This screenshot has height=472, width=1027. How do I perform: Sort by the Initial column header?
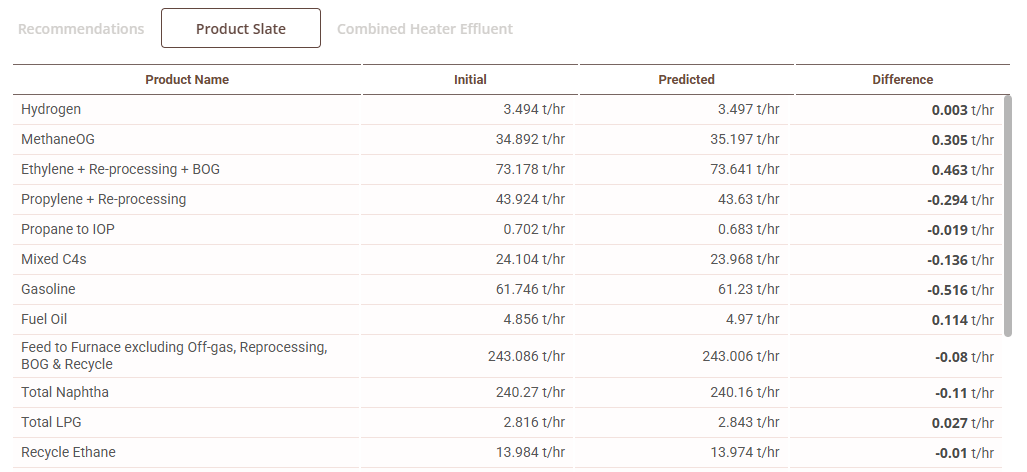click(470, 80)
